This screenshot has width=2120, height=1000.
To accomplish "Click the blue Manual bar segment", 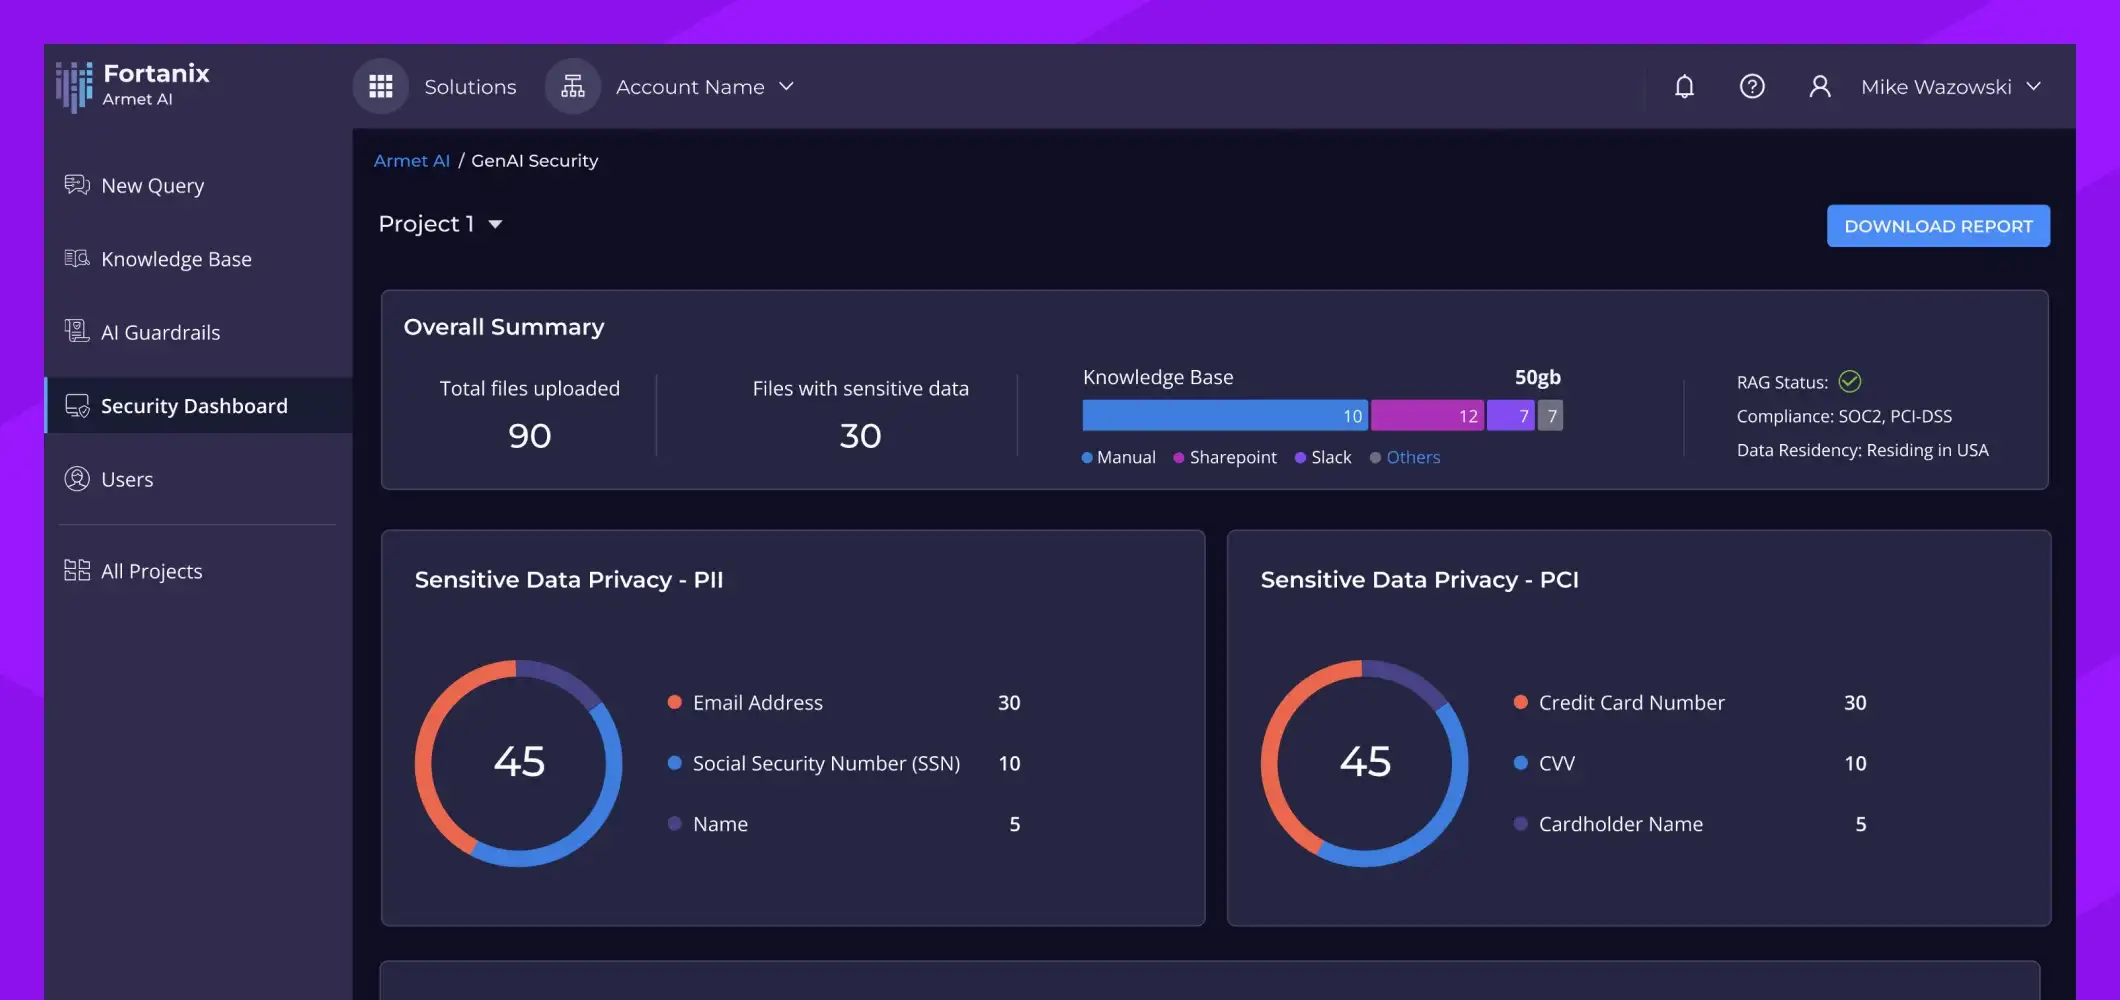I will pyautogui.click(x=1225, y=415).
